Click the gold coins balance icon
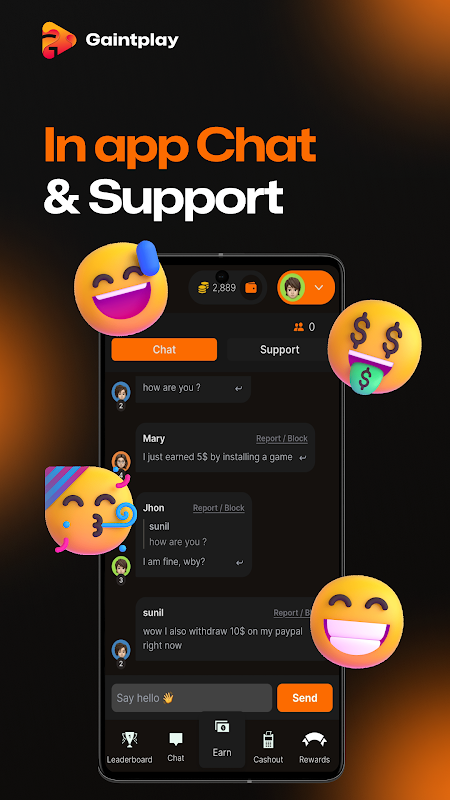450x800 pixels. coord(203,288)
